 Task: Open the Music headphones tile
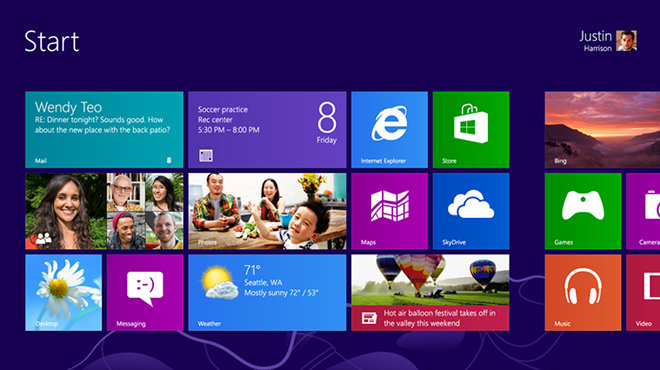pos(583,293)
